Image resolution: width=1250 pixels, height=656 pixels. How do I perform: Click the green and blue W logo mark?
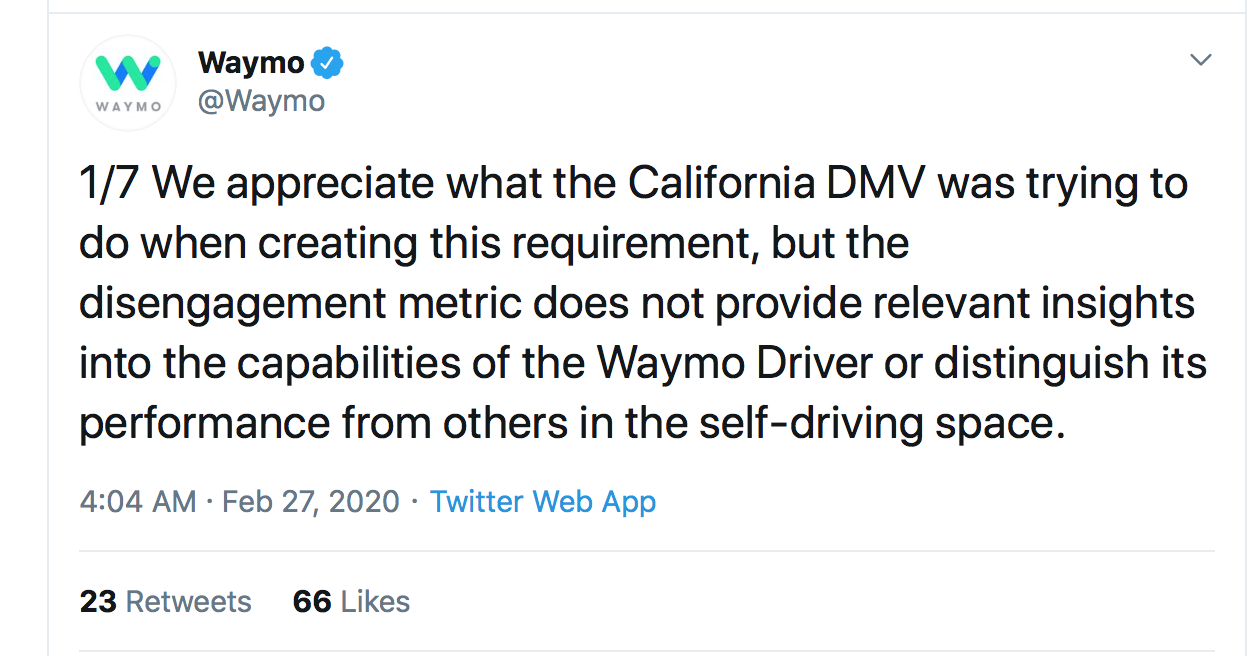[128, 72]
